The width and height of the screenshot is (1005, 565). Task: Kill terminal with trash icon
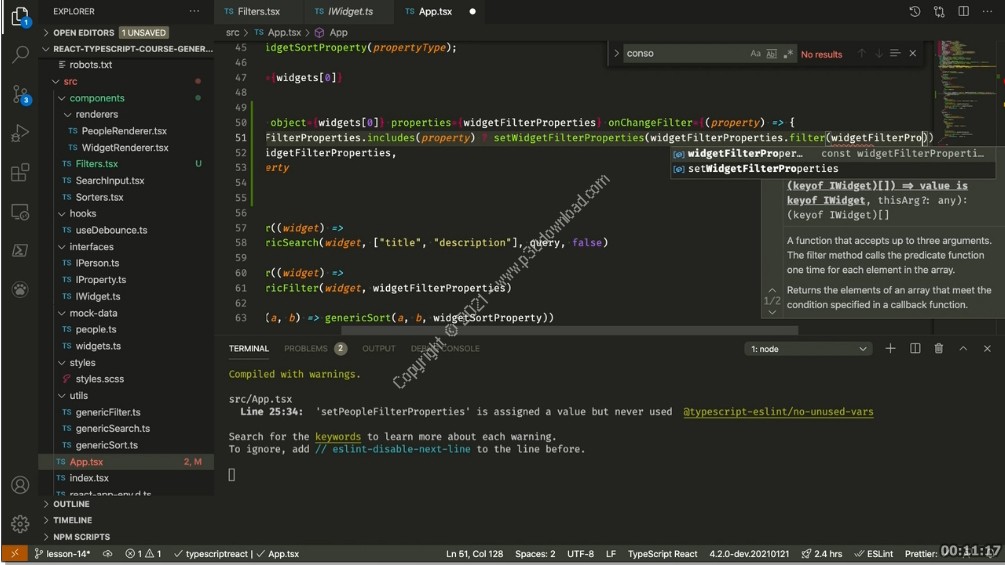tap(939, 348)
